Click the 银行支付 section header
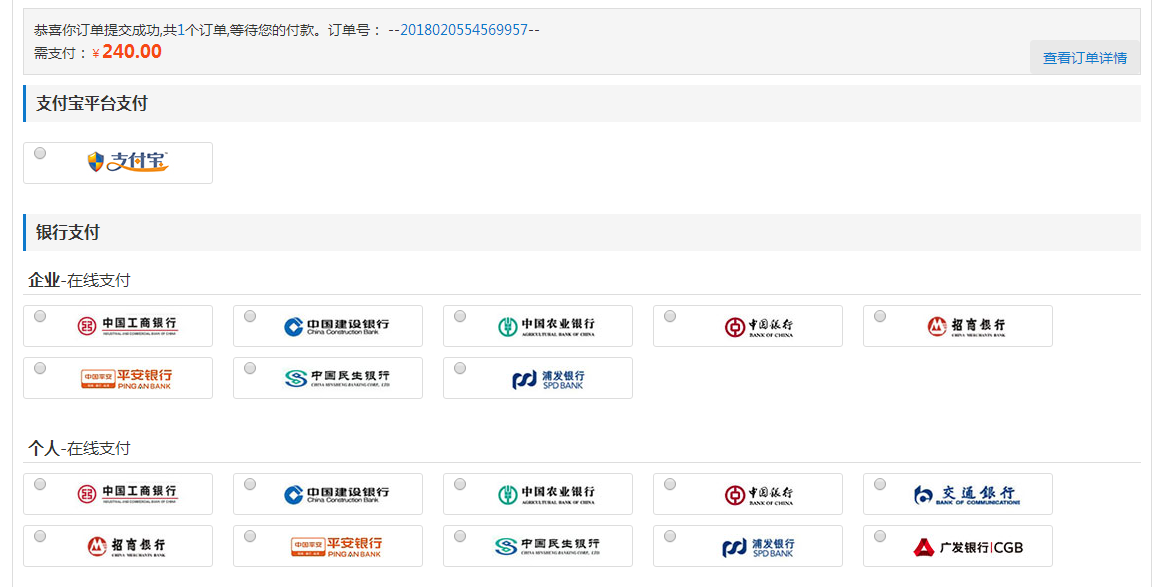This screenshot has width=1154, height=587. (x=68, y=232)
